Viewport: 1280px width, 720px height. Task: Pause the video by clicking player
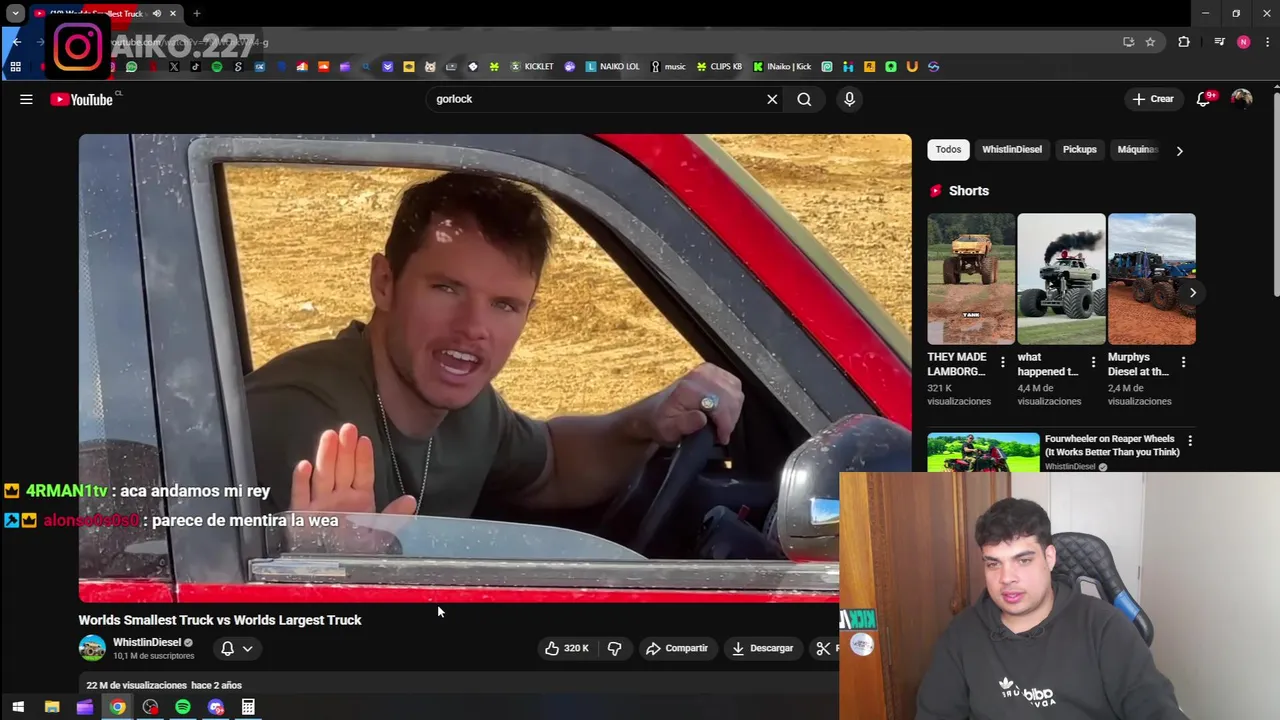click(x=495, y=368)
